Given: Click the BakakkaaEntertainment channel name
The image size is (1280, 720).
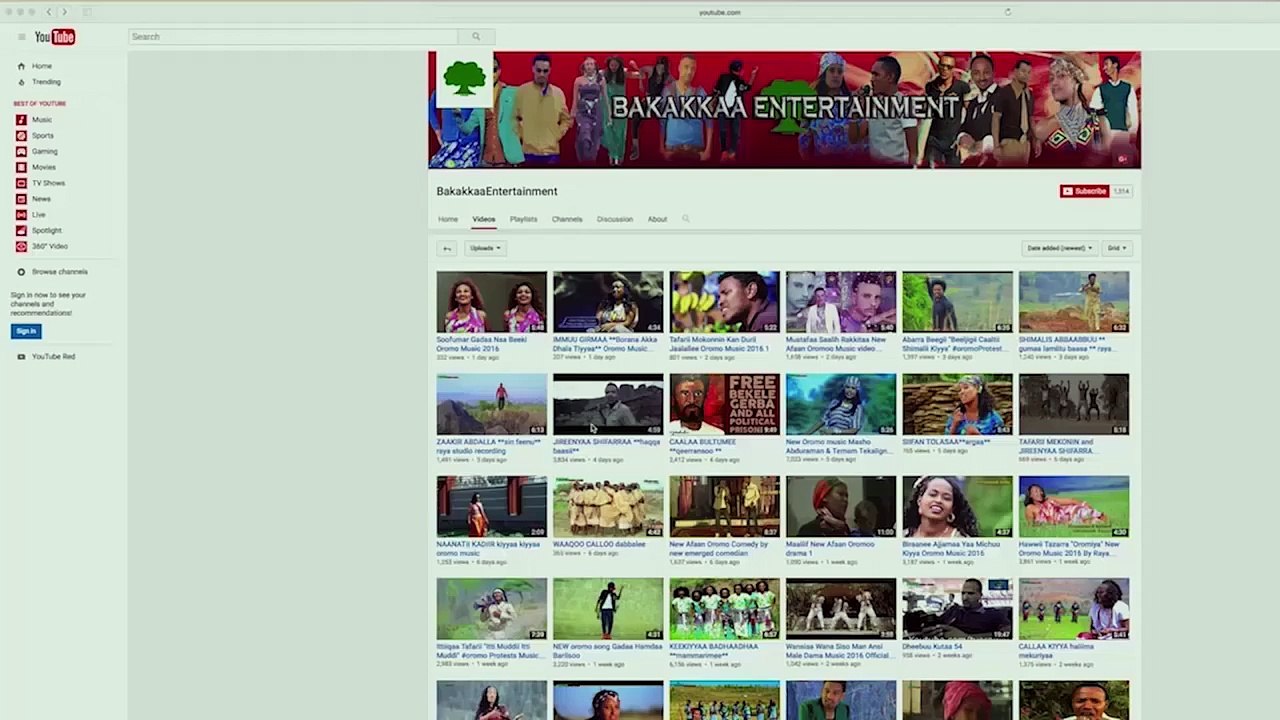Looking at the screenshot, I should point(497,191).
